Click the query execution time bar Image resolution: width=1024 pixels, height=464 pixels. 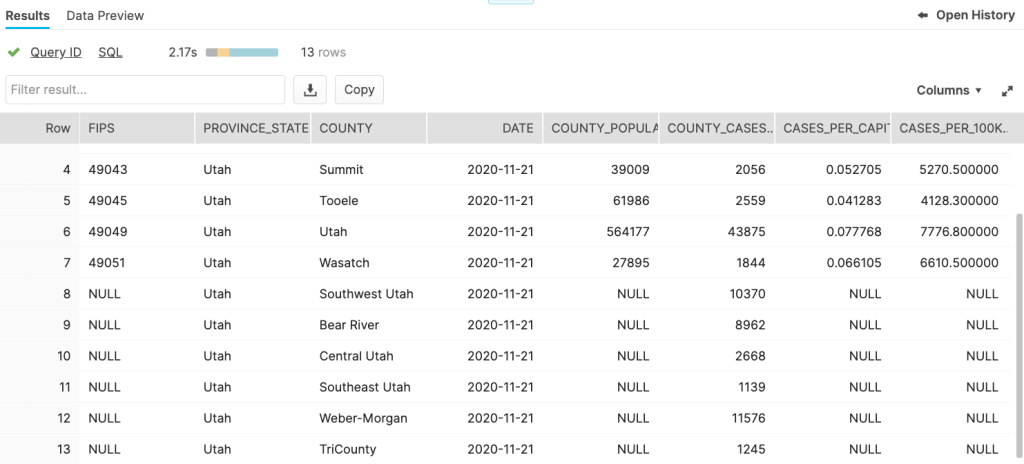[241, 52]
